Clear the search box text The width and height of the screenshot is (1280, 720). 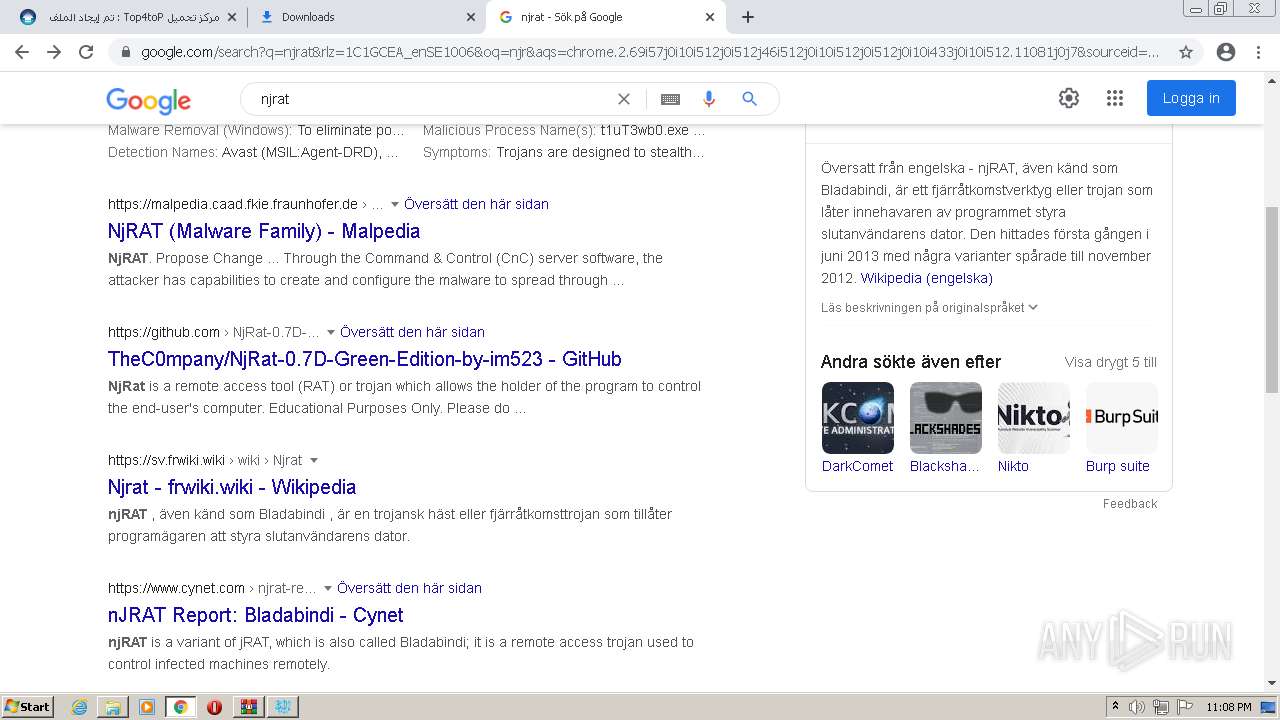(x=624, y=99)
